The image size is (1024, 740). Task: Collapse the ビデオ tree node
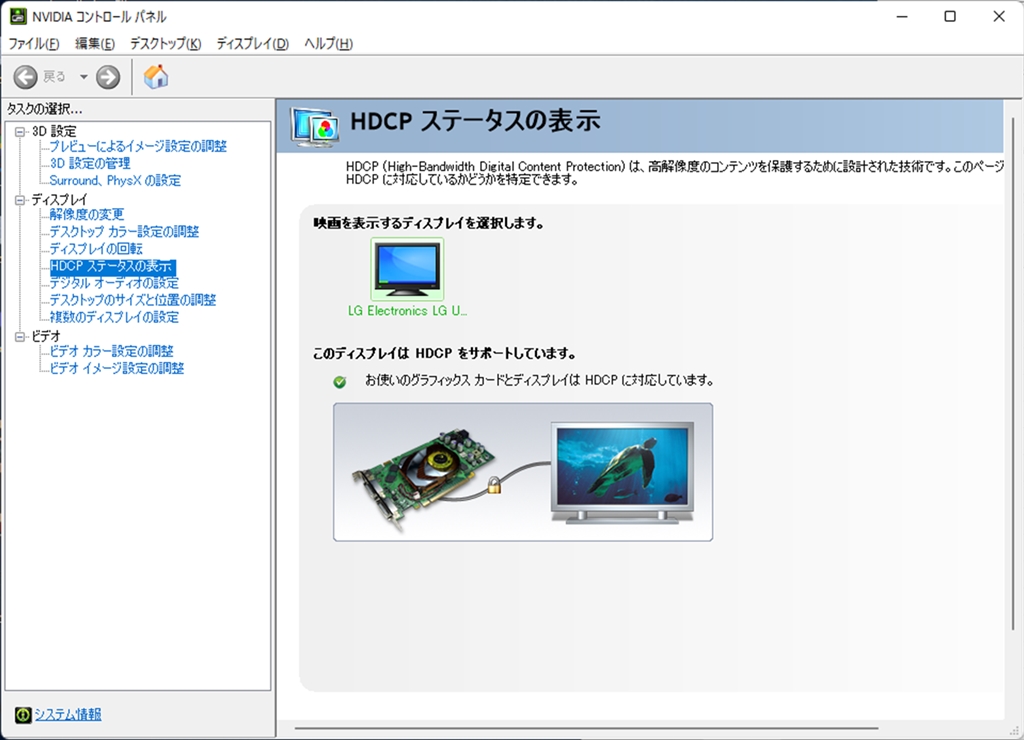20,336
